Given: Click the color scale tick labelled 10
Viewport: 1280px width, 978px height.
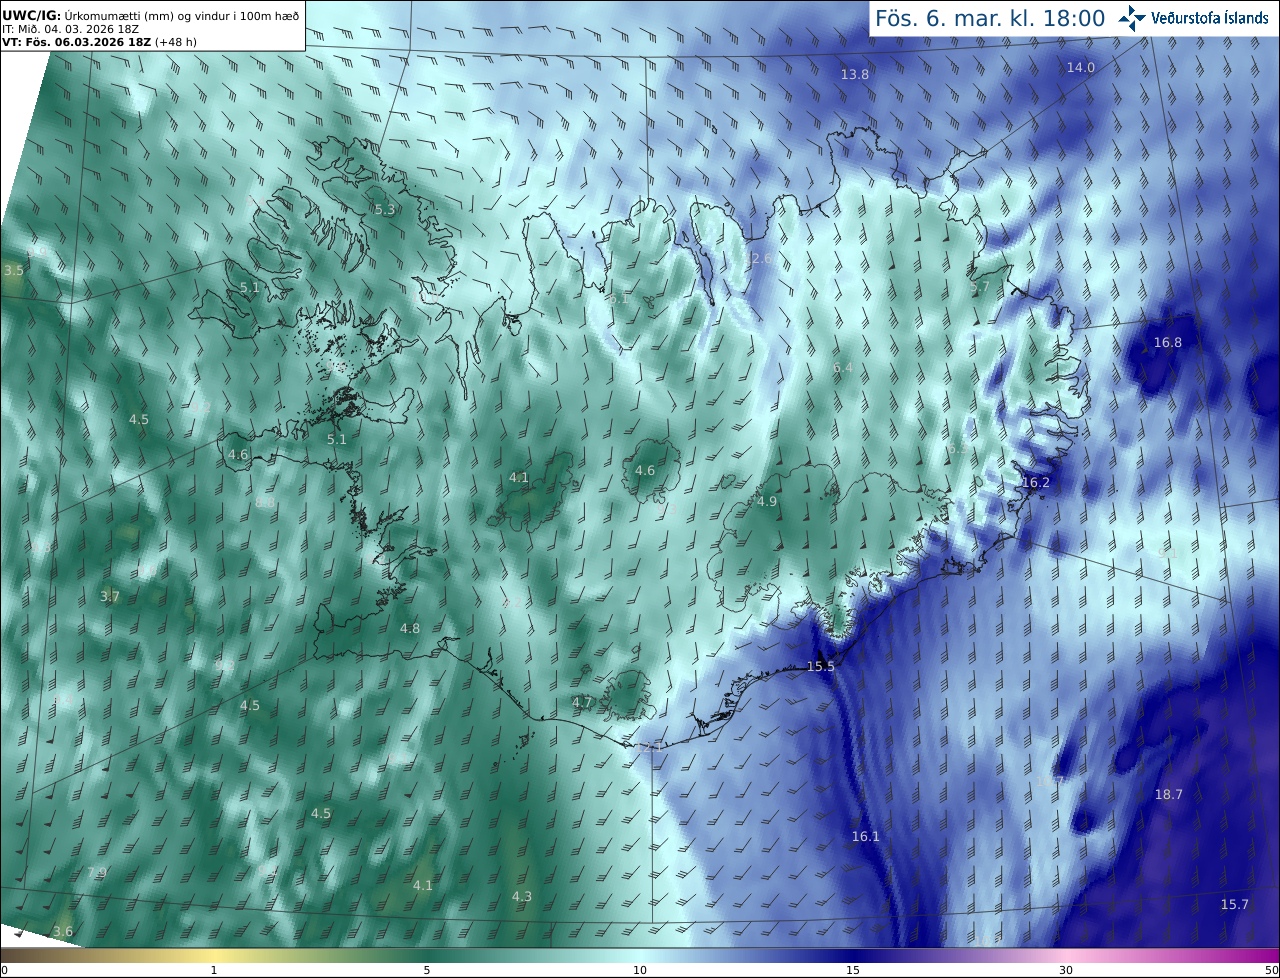Looking at the screenshot, I should click(x=640, y=970).
